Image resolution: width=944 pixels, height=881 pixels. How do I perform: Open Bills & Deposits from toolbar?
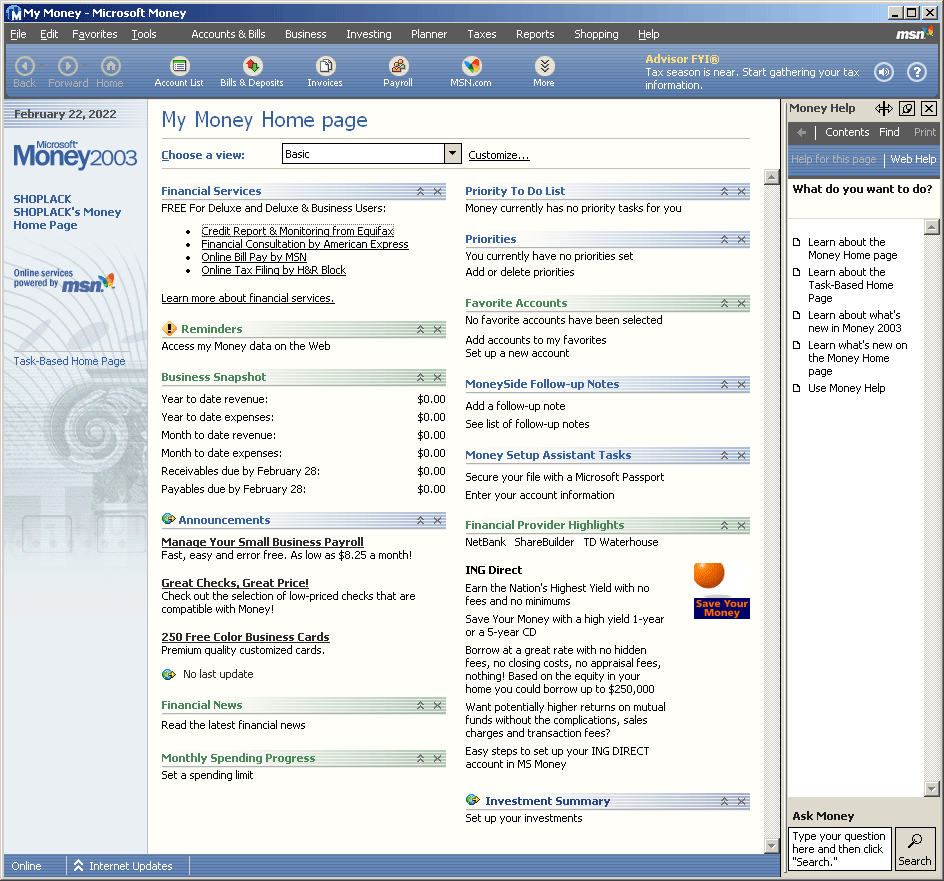pos(252,72)
